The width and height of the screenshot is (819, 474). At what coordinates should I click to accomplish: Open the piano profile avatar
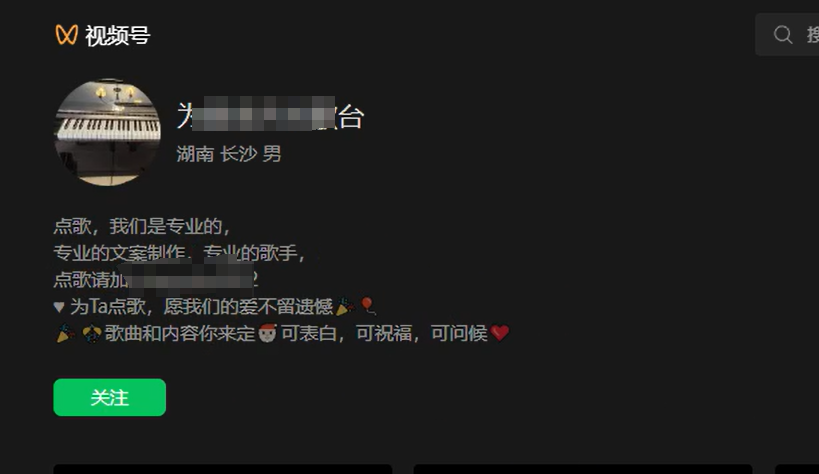coord(108,132)
